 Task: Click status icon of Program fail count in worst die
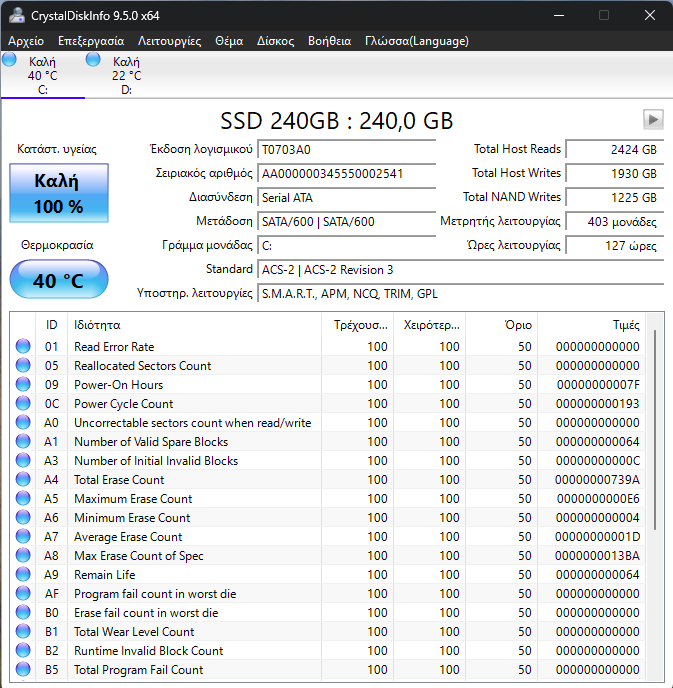click(x=23, y=593)
